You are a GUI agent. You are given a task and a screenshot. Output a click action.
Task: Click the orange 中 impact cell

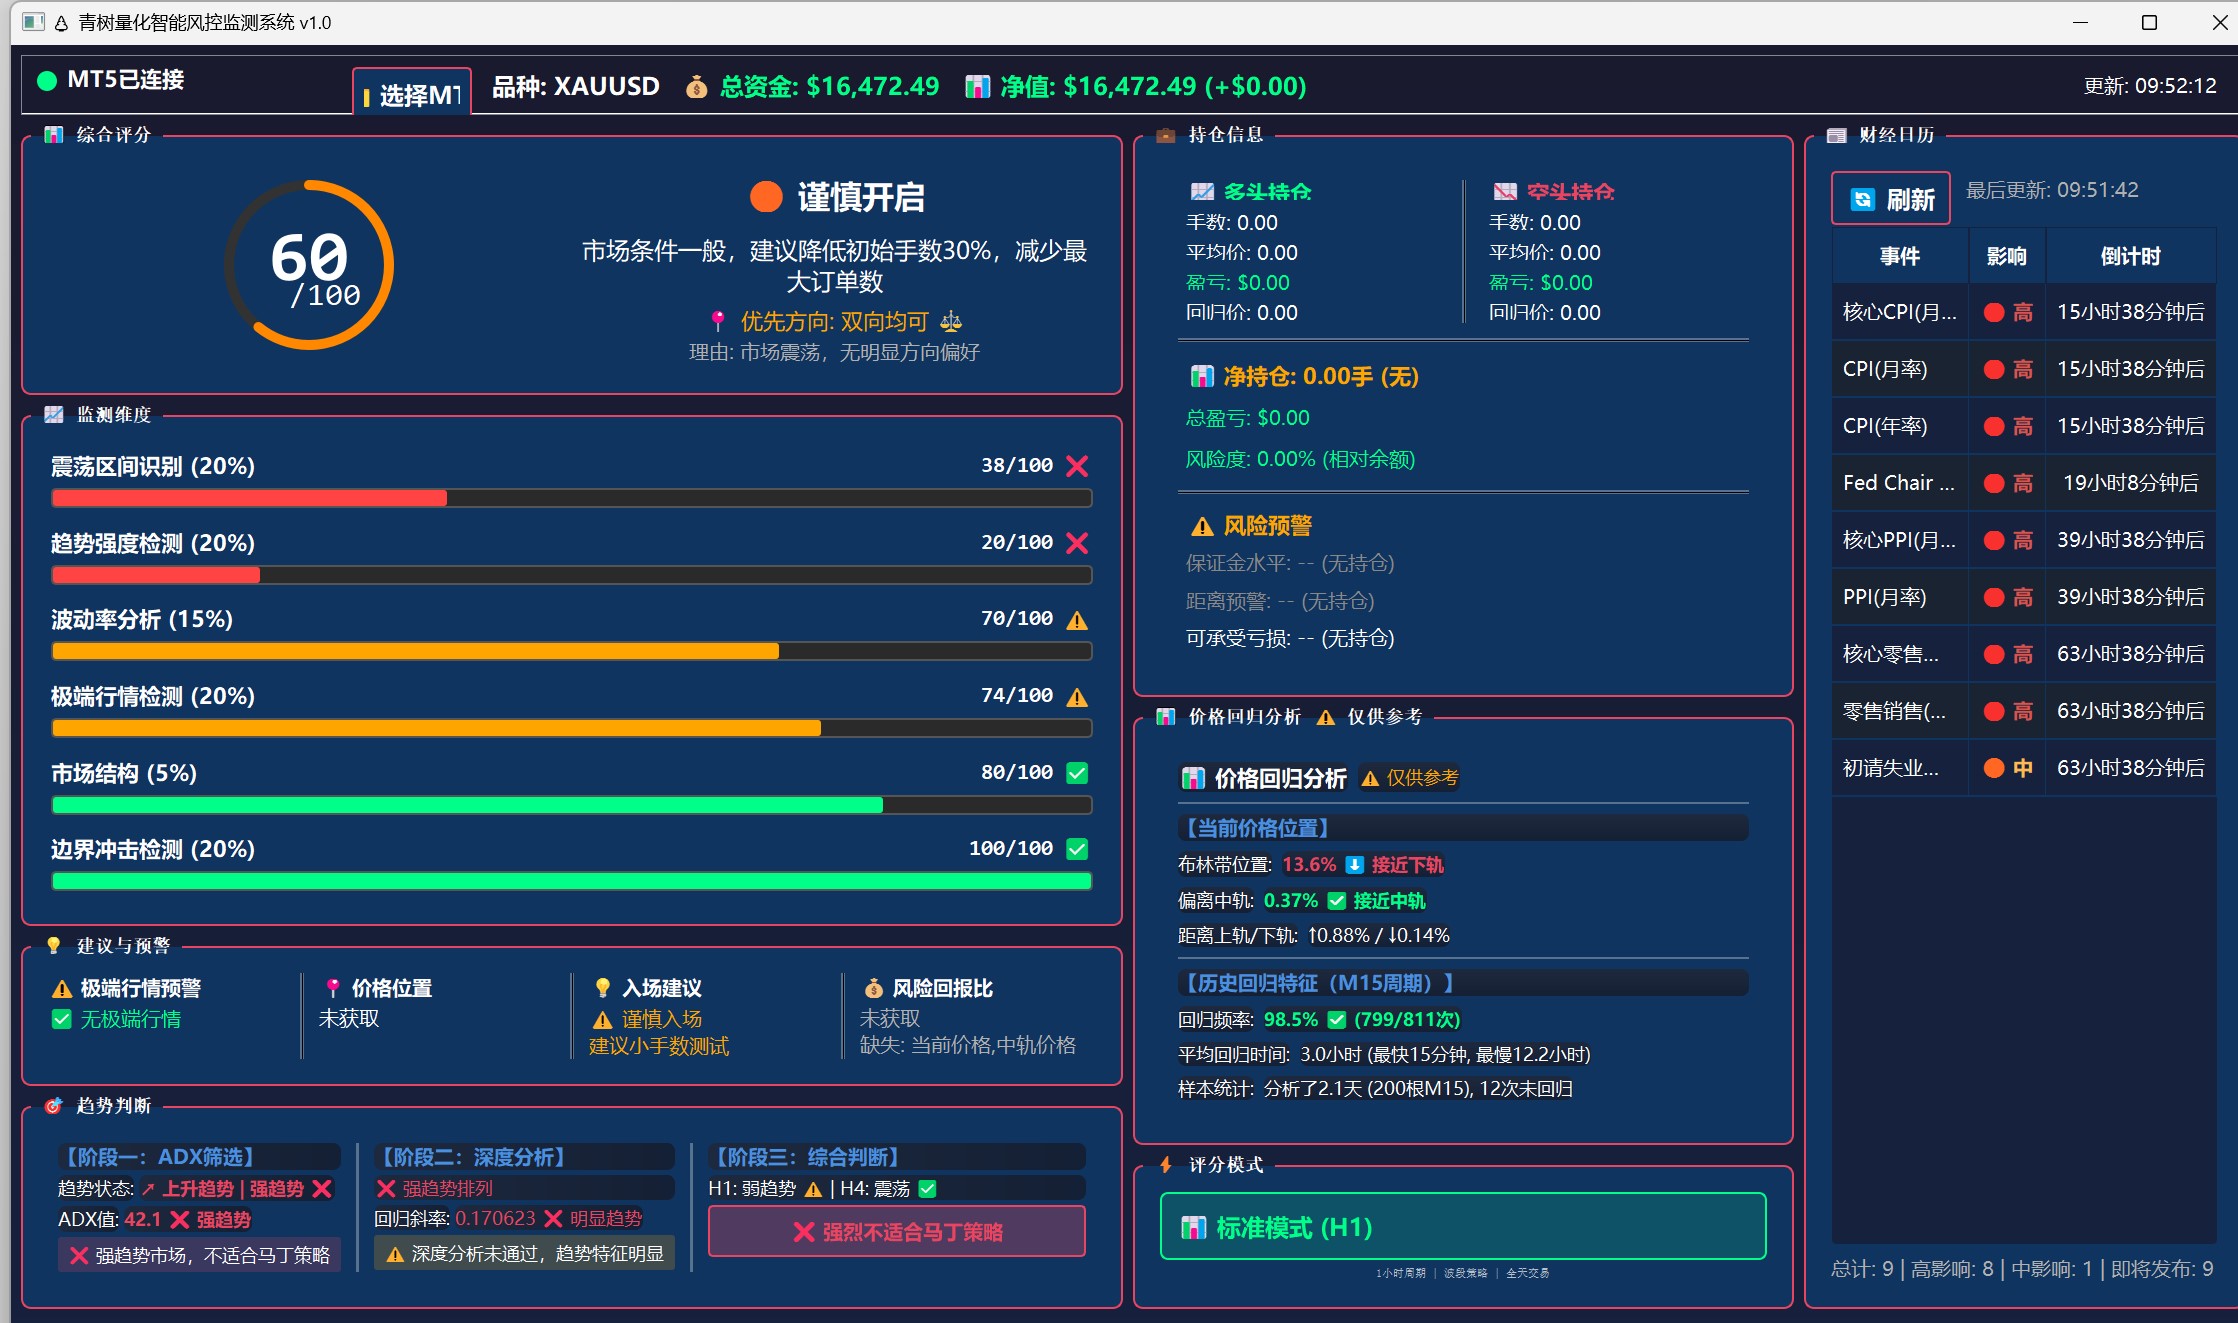click(x=2007, y=768)
